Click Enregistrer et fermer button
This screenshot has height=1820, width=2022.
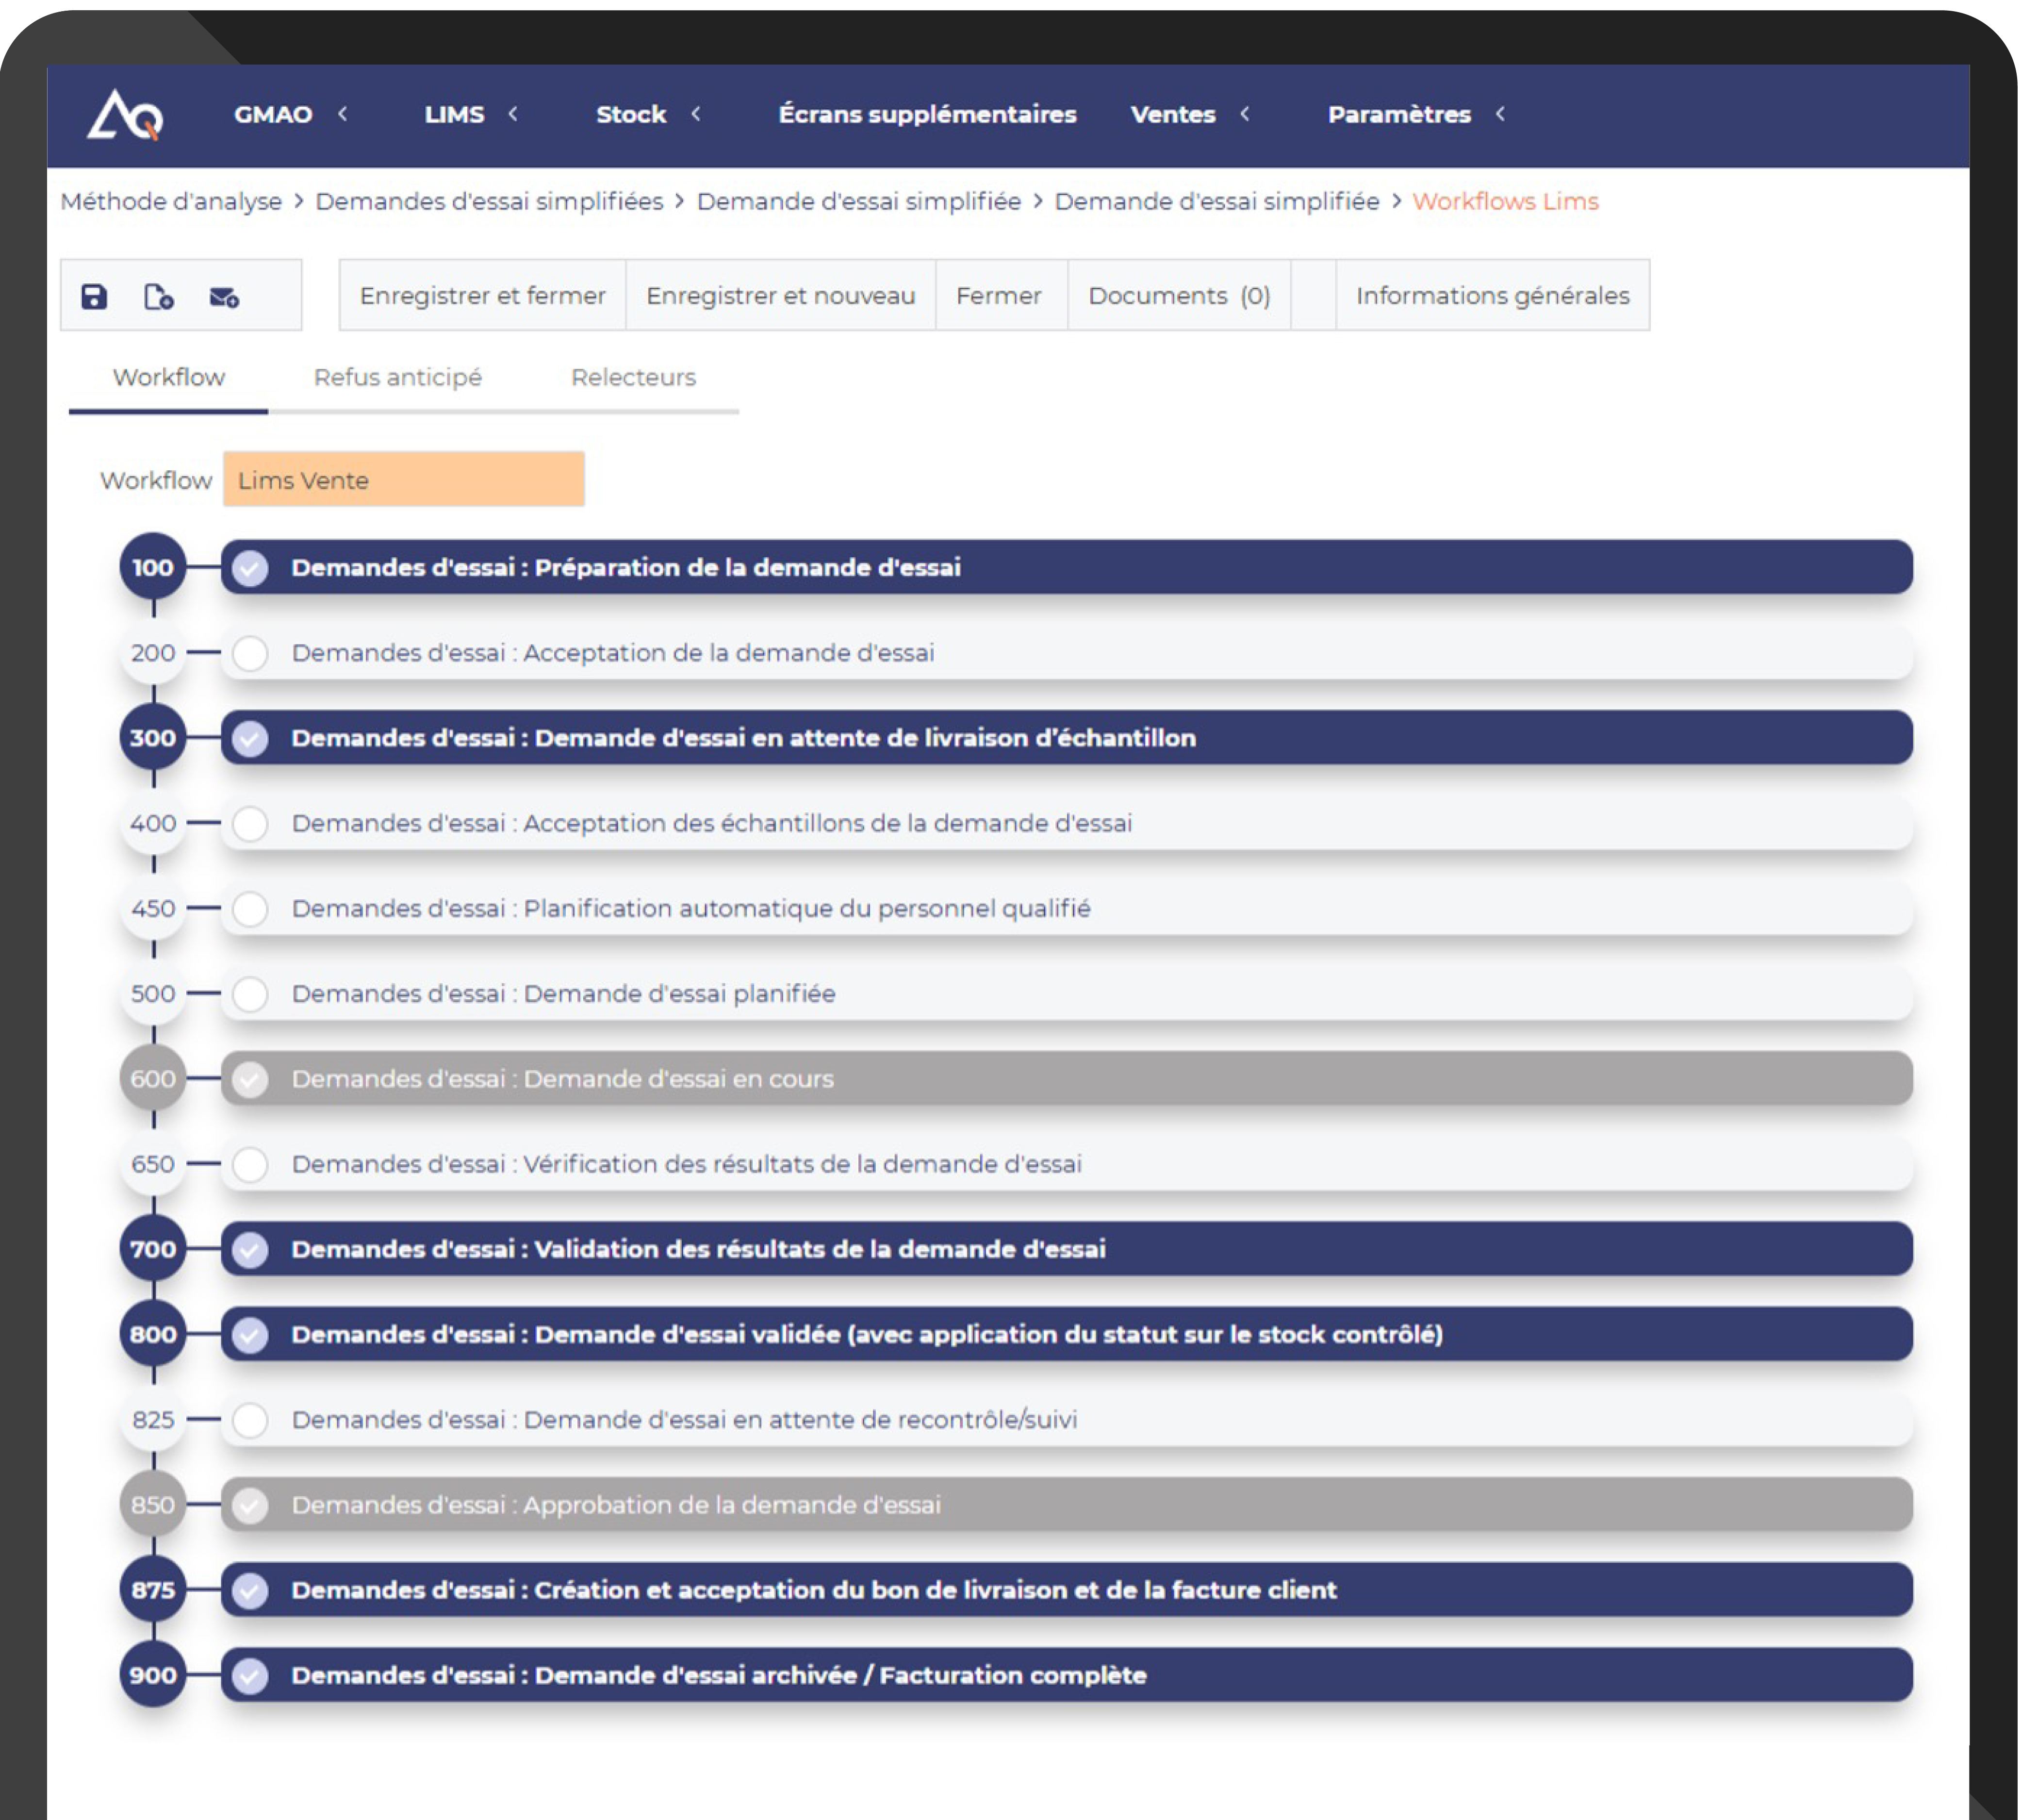(x=482, y=296)
